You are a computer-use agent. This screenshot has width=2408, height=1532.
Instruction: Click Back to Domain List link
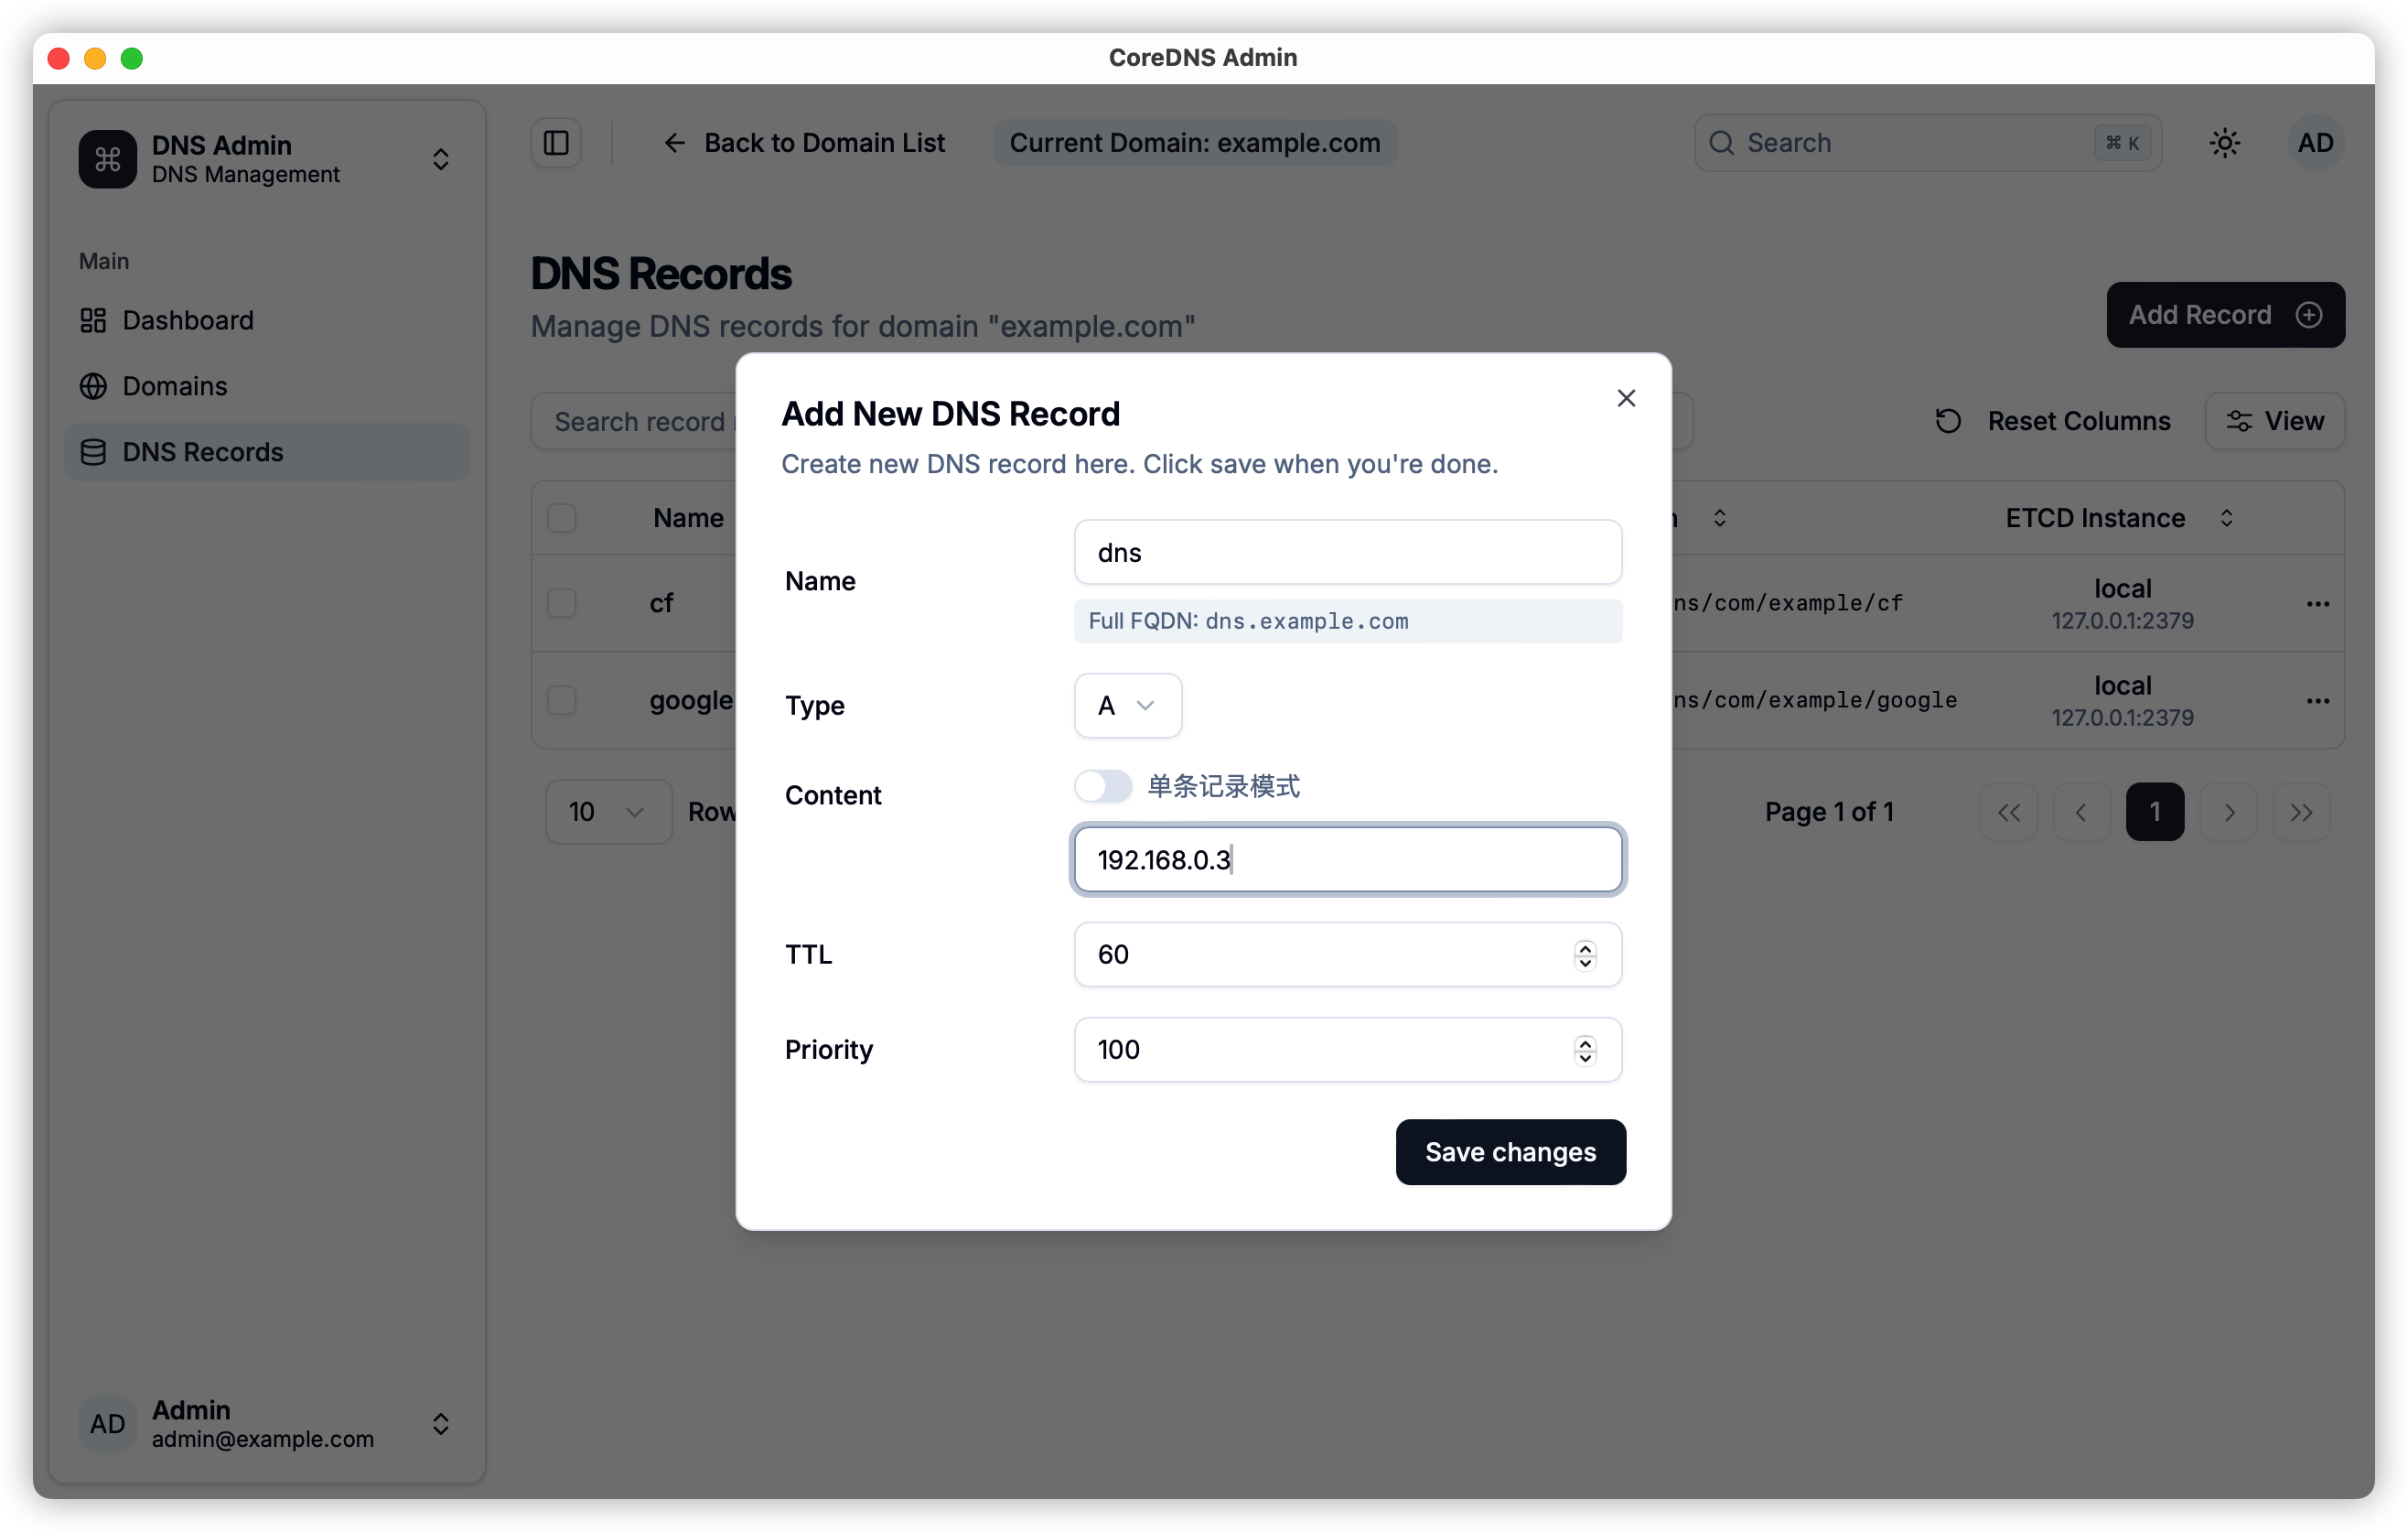tap(805, 143)
